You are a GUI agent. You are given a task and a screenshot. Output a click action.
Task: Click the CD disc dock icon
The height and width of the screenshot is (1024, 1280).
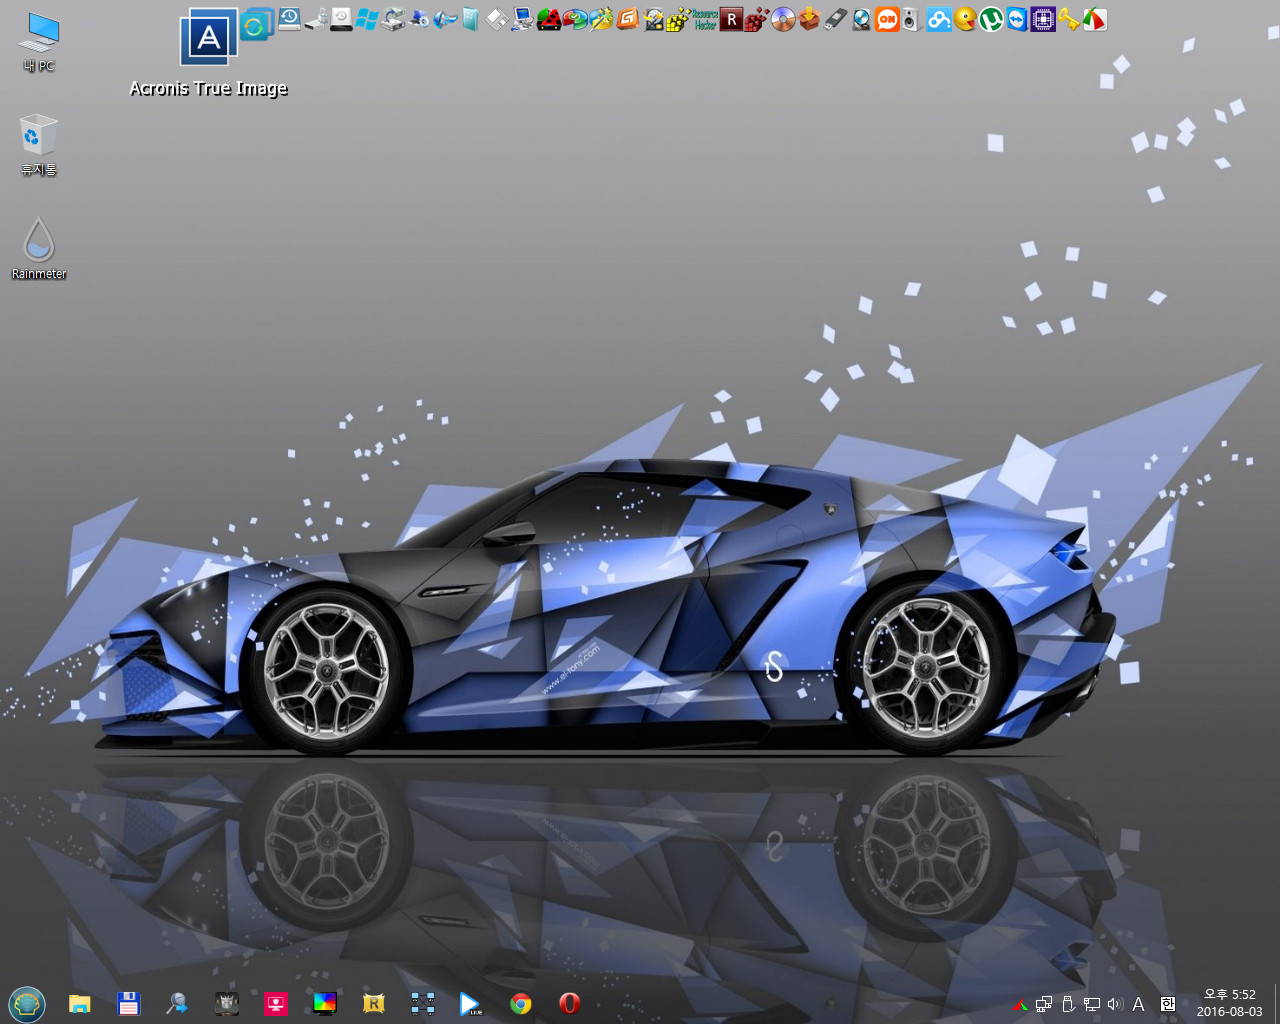click(x=783, y=19)
